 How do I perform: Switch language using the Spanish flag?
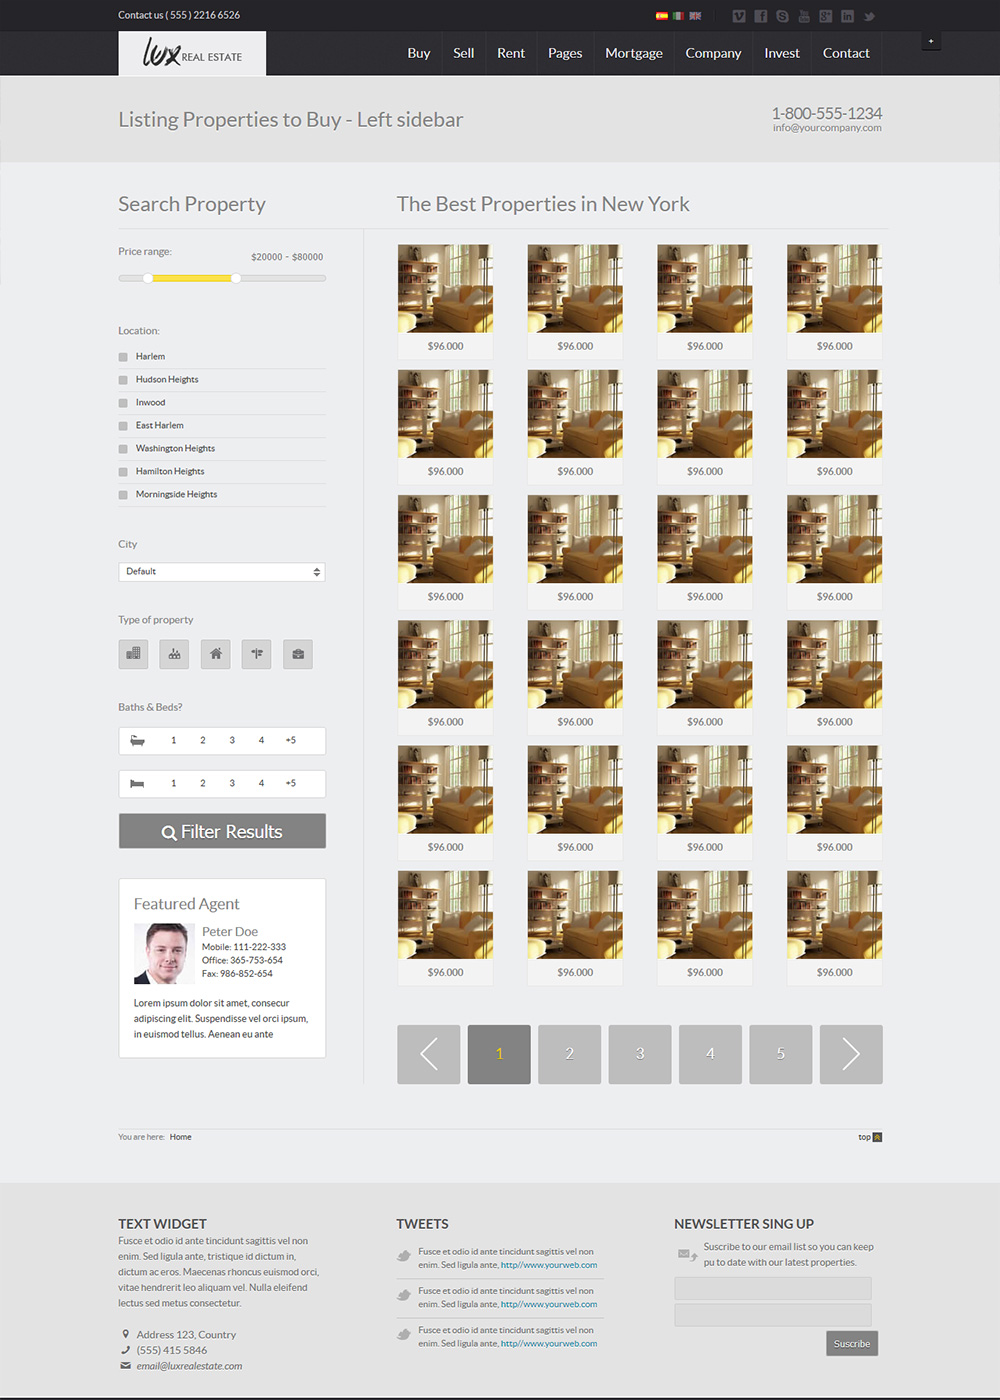661,16
